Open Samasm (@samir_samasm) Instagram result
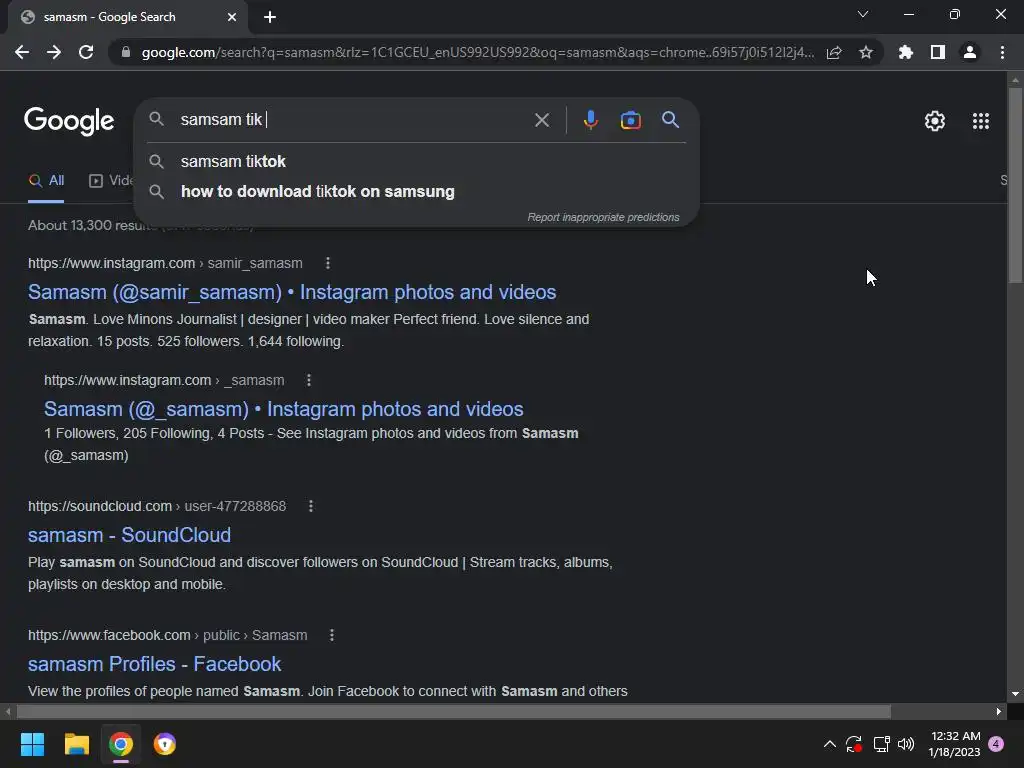 292,292
